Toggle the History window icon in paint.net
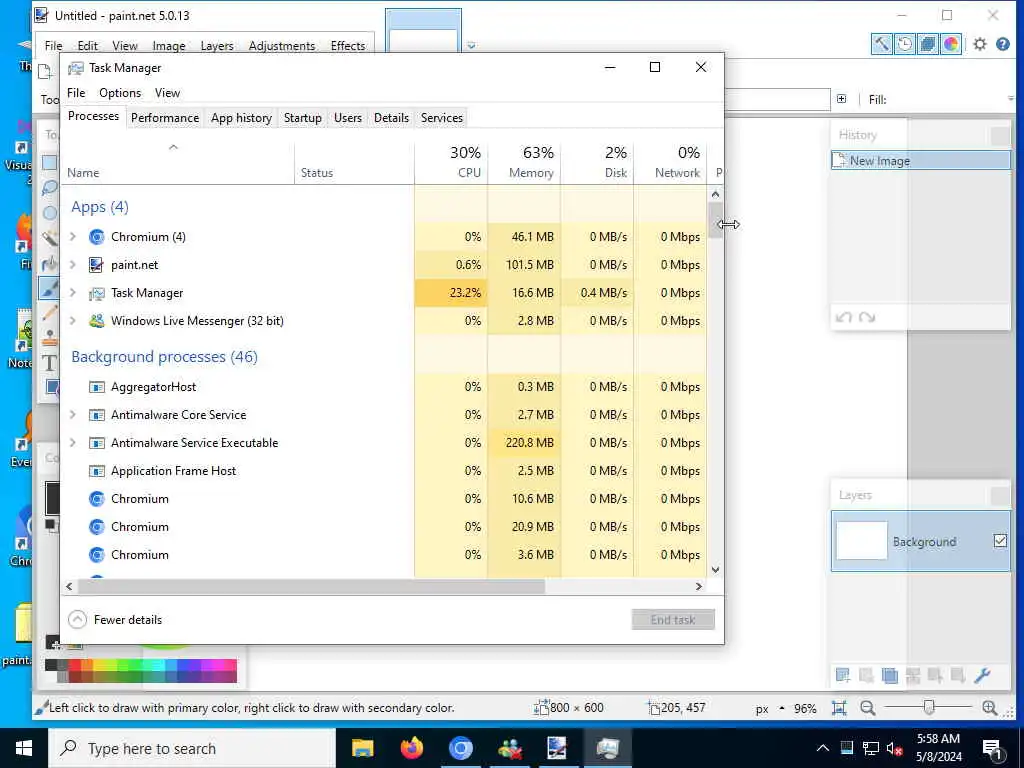This screenshot has height=768, width=1024. pos(905,44)
